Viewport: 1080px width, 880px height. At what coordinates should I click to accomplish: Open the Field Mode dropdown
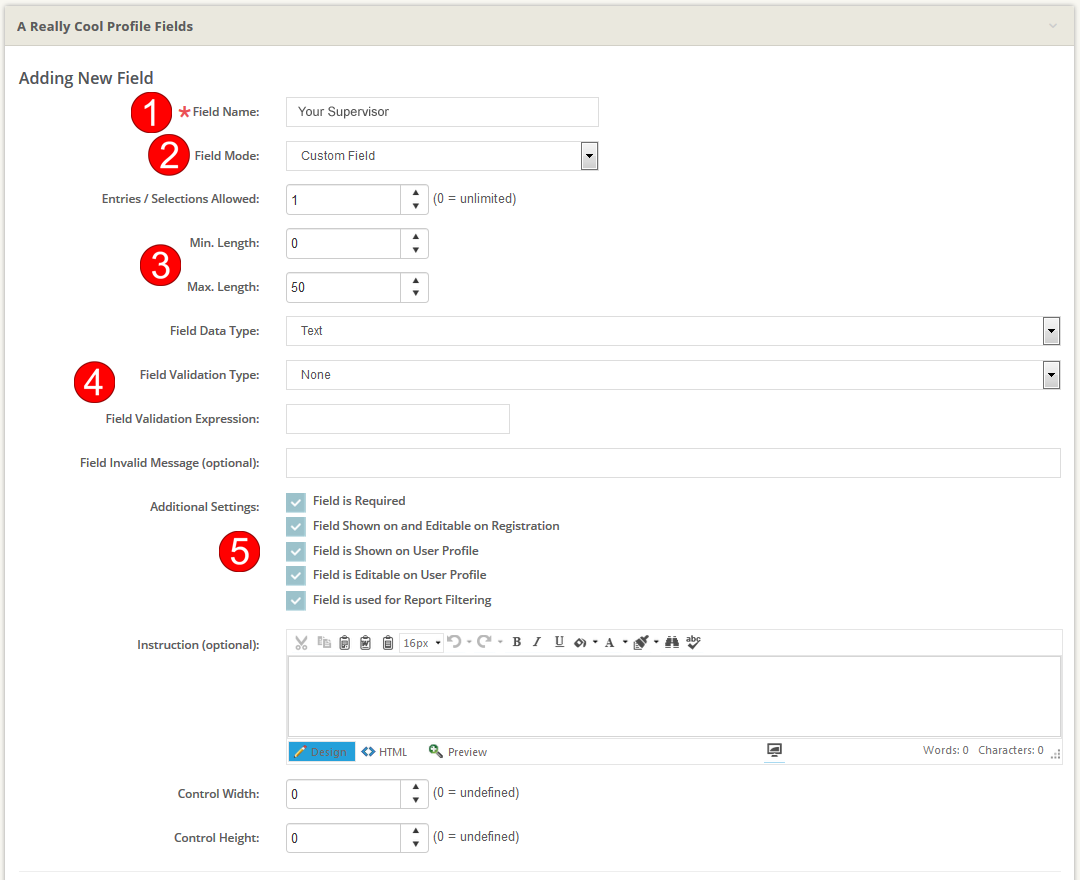coord(589,156)
